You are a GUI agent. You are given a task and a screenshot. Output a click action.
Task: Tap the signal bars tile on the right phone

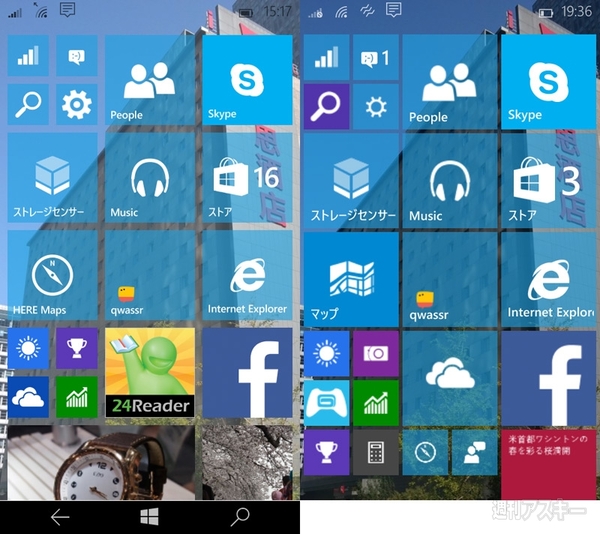[327, 57]
